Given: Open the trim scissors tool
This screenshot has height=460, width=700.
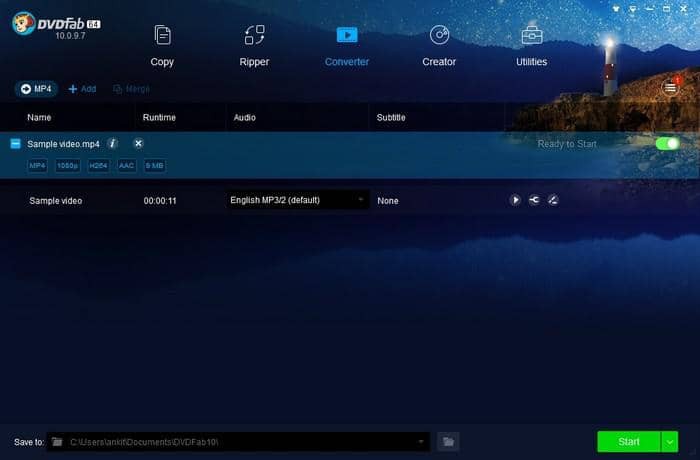Looking at the screenshot, I should [x=534, y=200].
